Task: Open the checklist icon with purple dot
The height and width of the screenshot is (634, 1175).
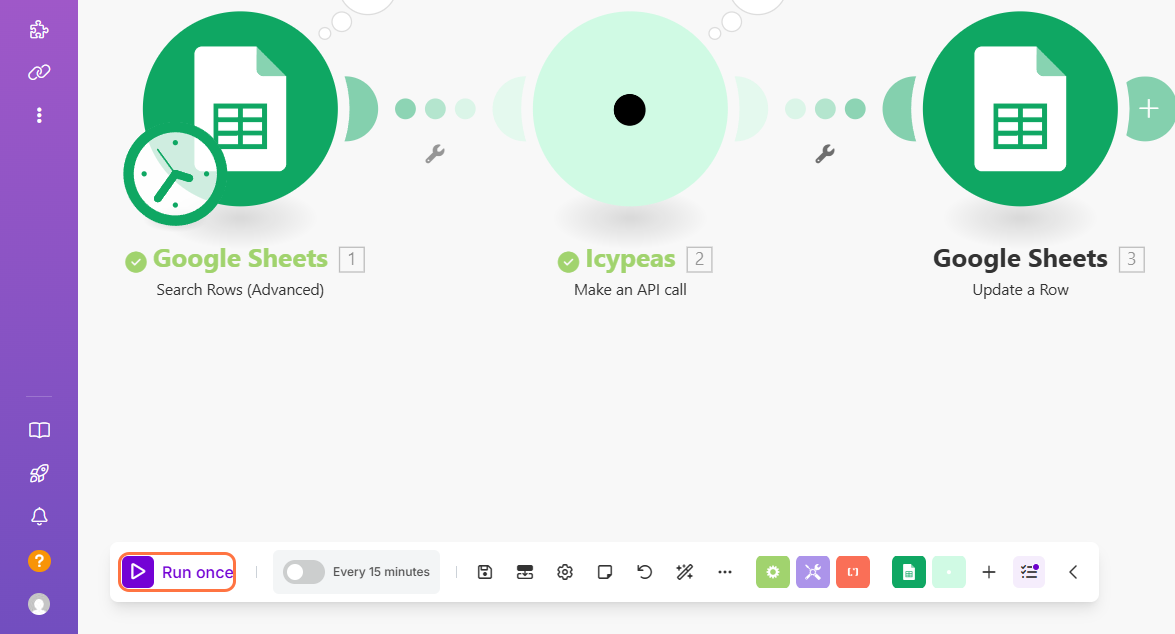Action: [1029, 572]
